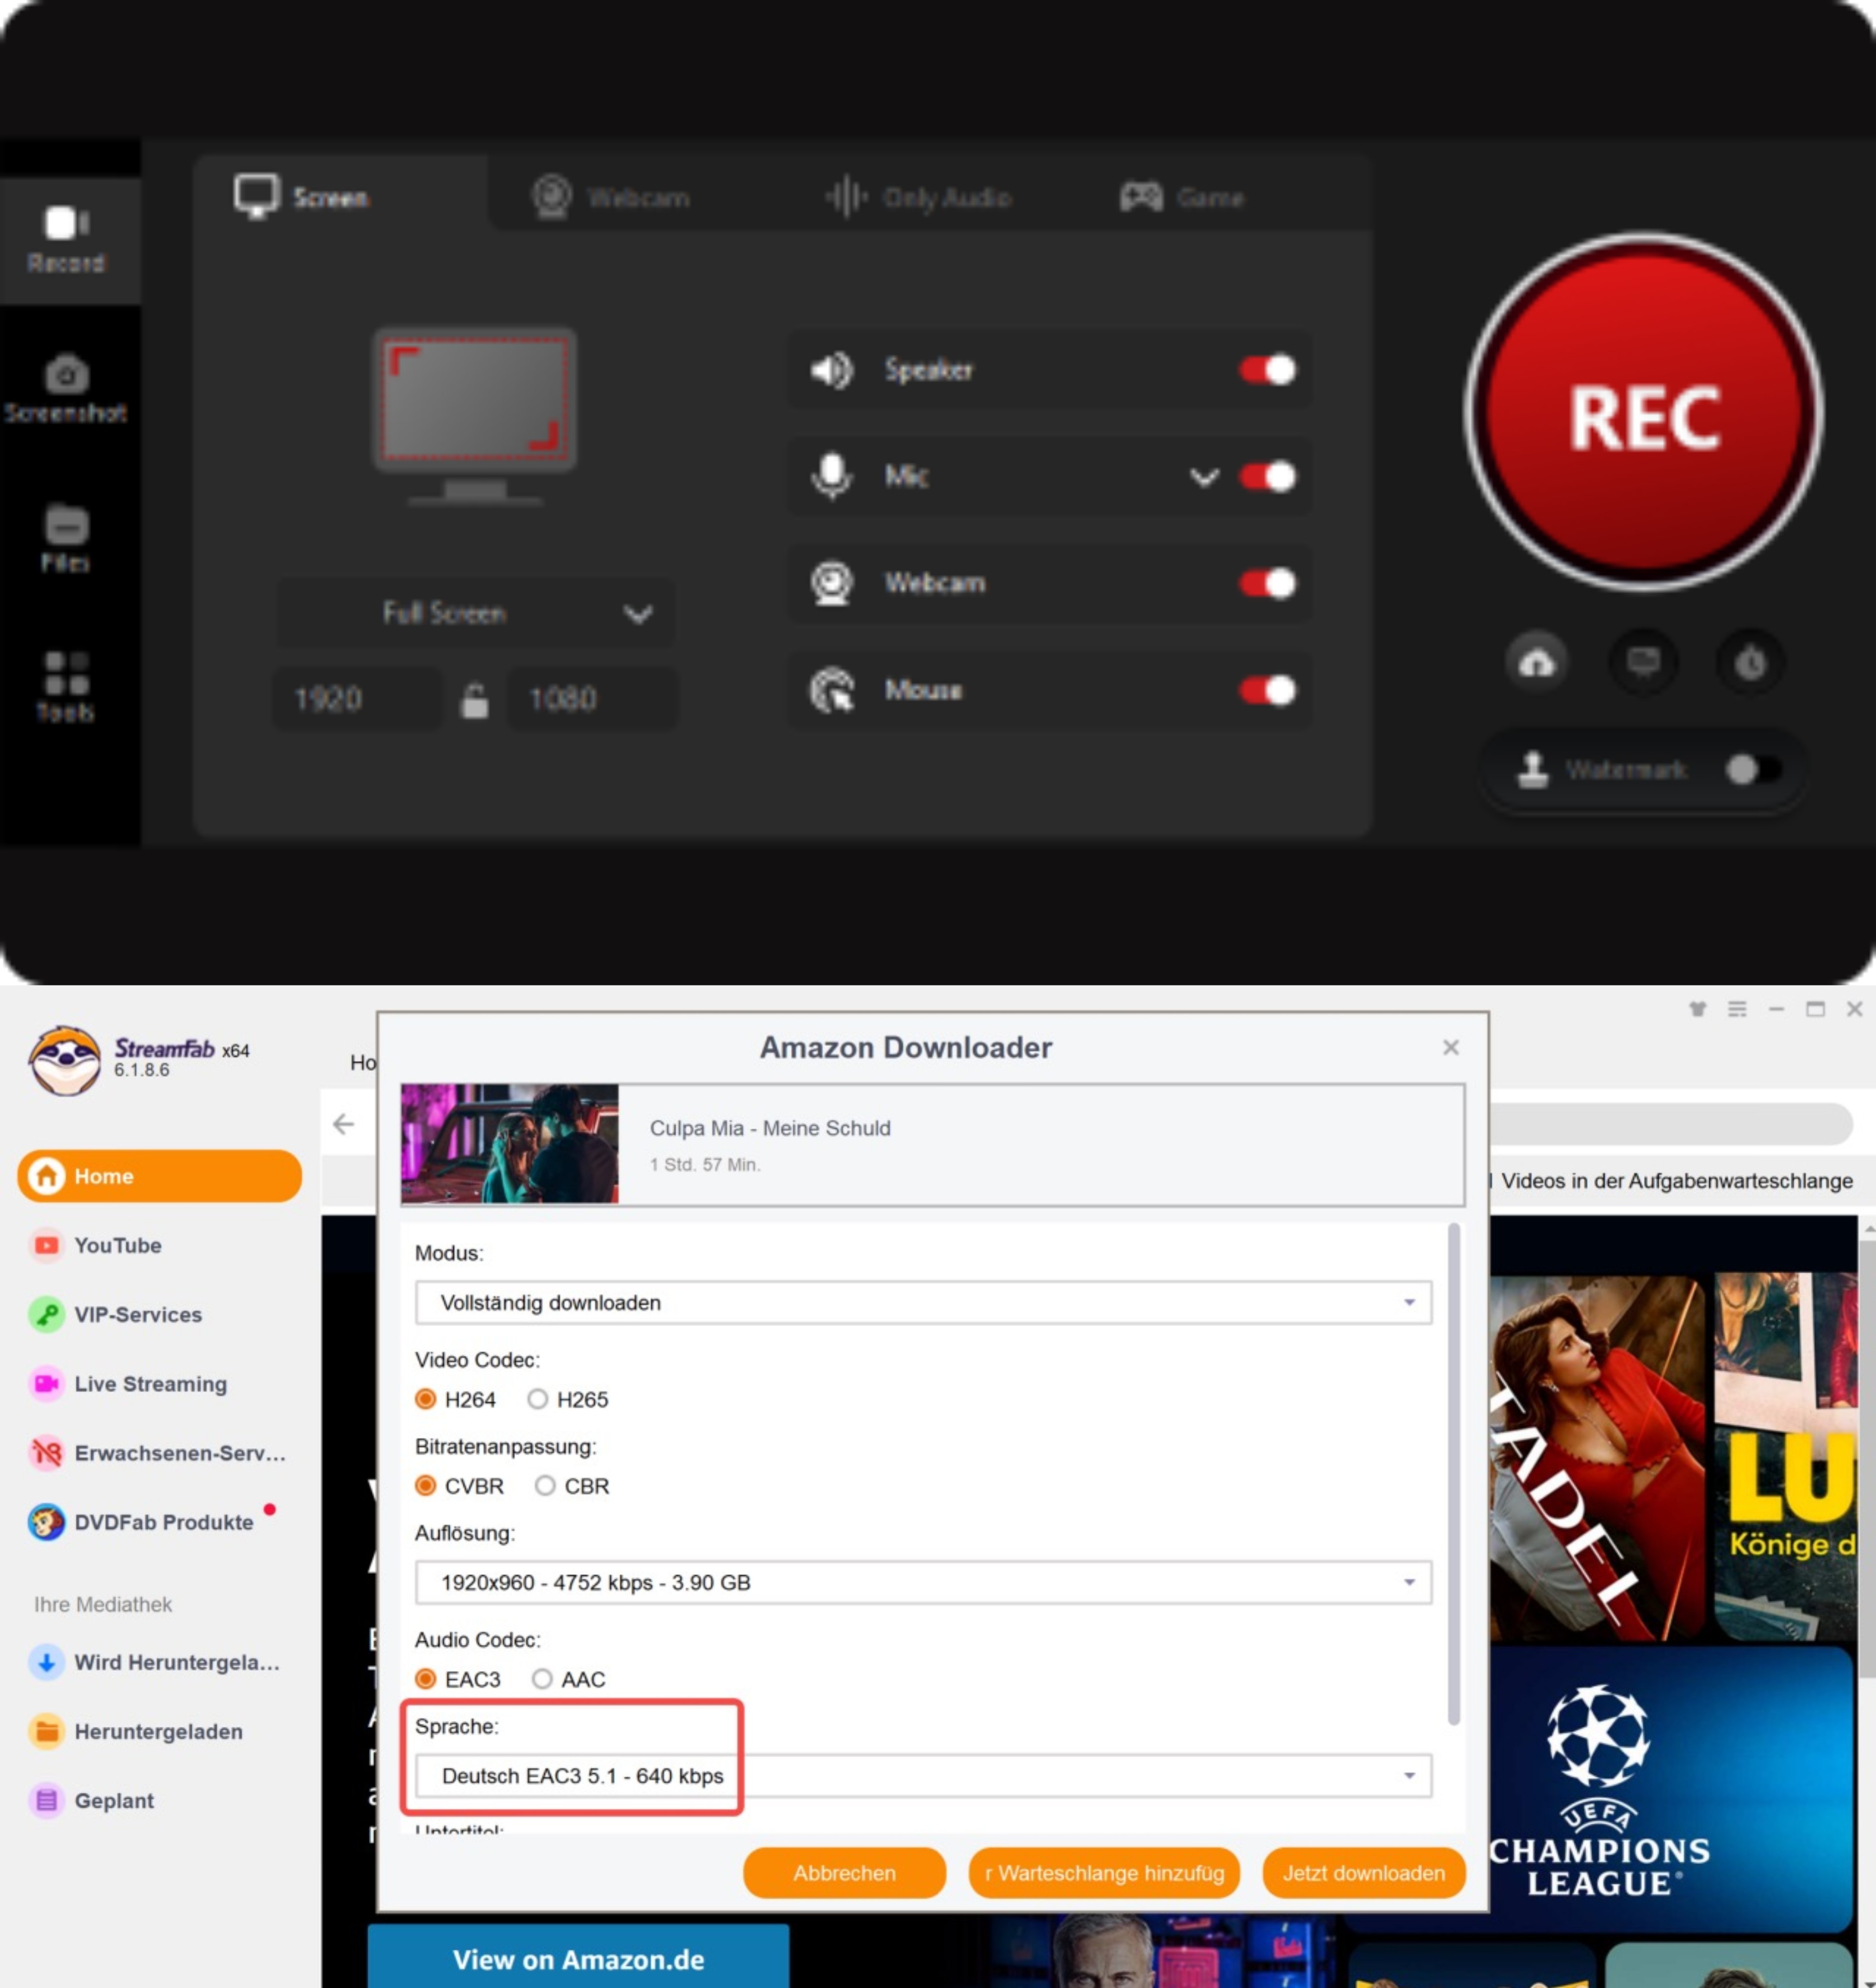The width and height of the screenshot is (1876, 1988).
Task: Open the Screenshot section in recorder sidebar
Action: point(66,389)
